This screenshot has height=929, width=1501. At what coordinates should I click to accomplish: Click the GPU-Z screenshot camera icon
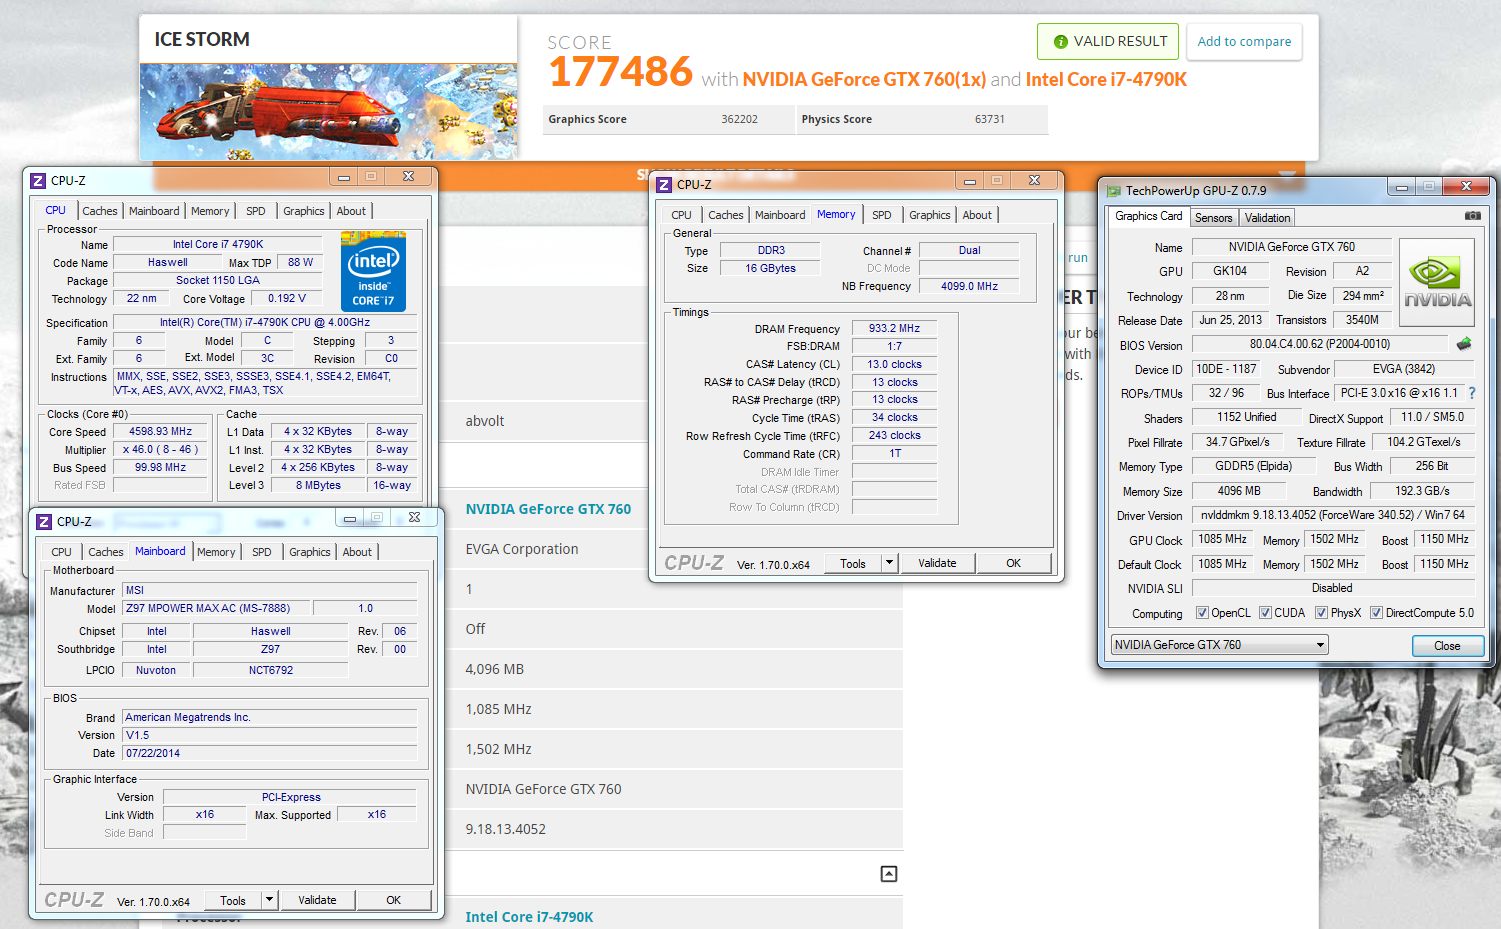coord(1472,215)
